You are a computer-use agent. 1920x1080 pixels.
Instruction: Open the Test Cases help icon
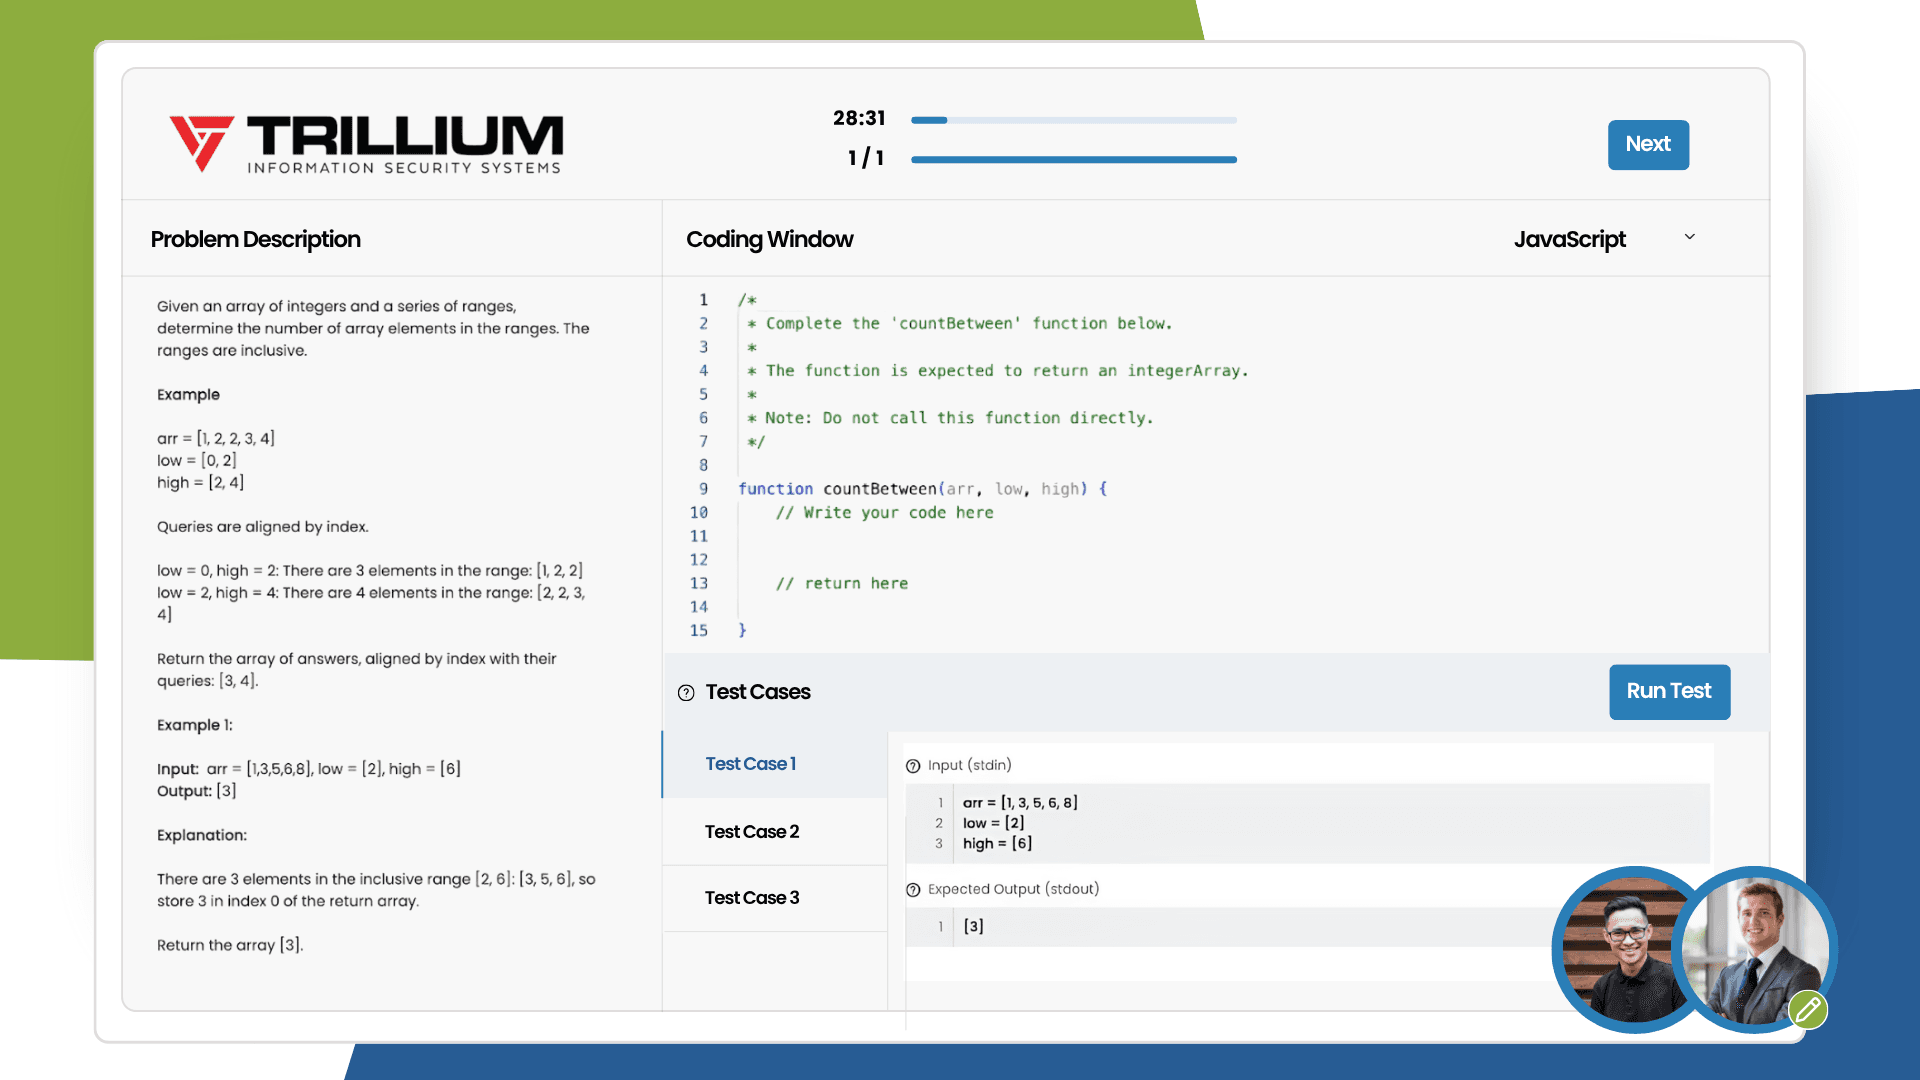pyautogui.click(x=686, y=692)
